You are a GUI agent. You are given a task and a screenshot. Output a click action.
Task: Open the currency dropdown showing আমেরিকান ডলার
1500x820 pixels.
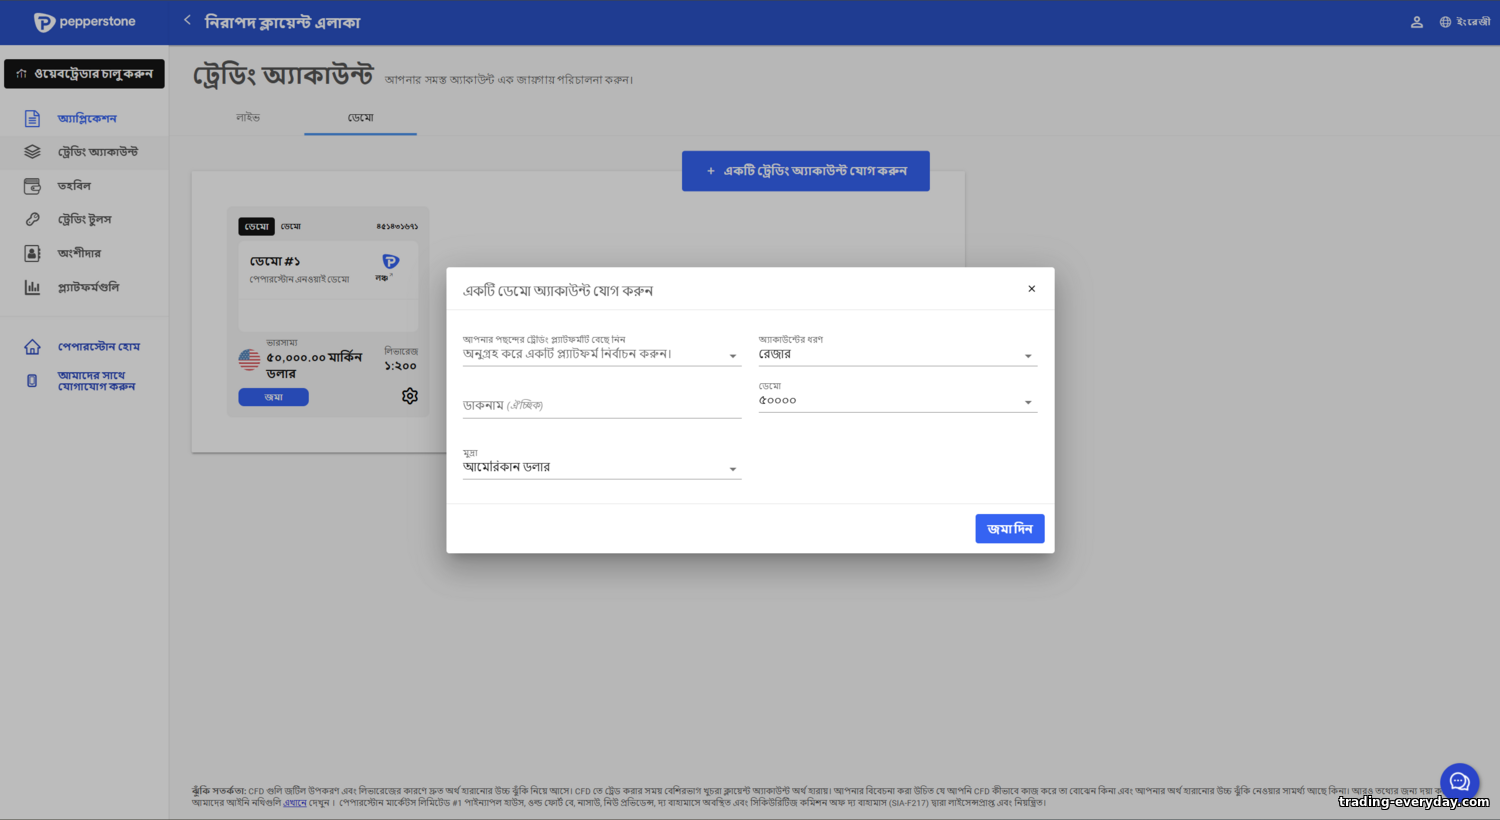(x=601, y=467)
